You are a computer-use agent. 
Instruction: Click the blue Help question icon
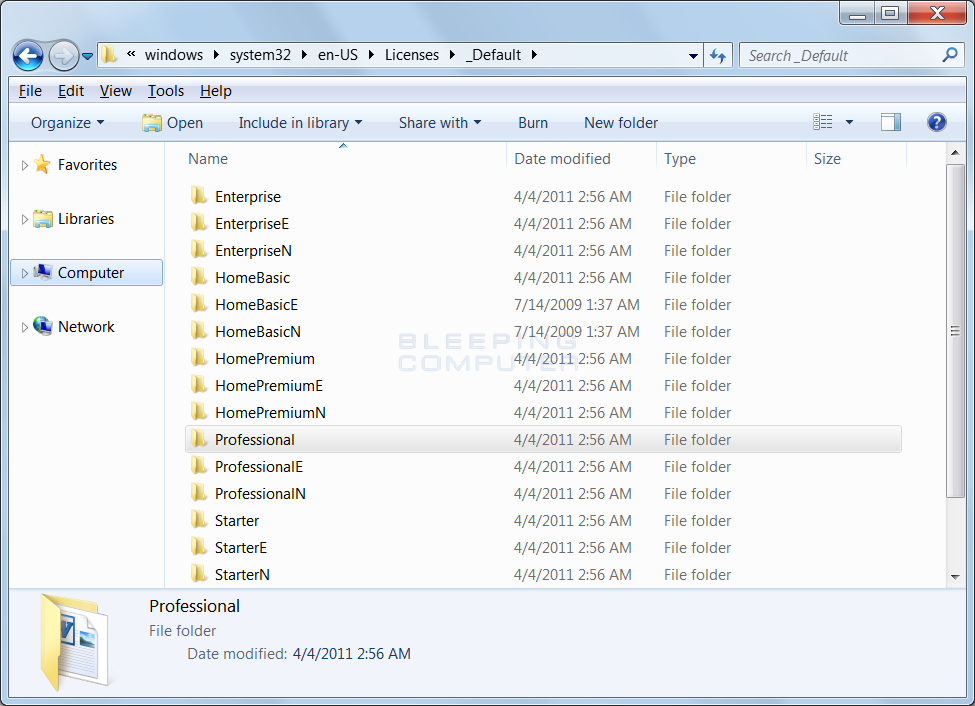coord(936,122)
